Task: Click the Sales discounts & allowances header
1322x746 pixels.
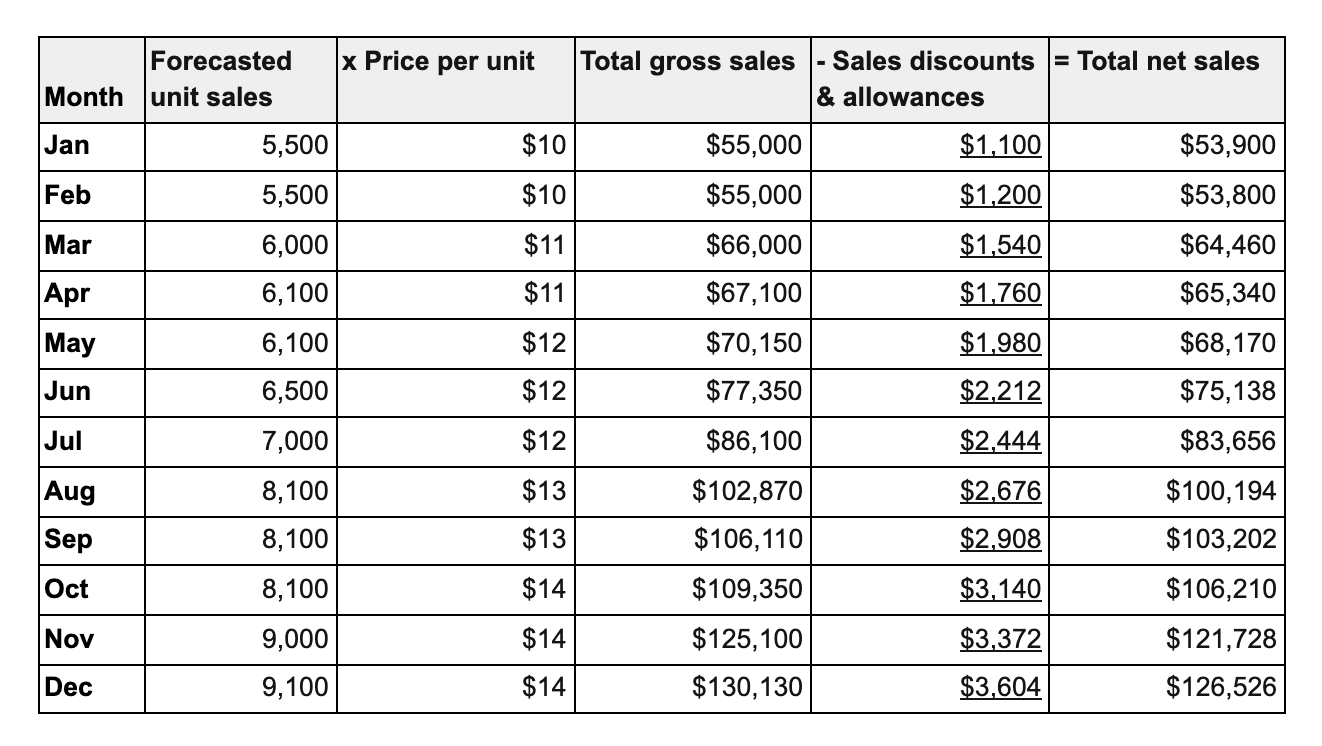Action: point(926,79)
